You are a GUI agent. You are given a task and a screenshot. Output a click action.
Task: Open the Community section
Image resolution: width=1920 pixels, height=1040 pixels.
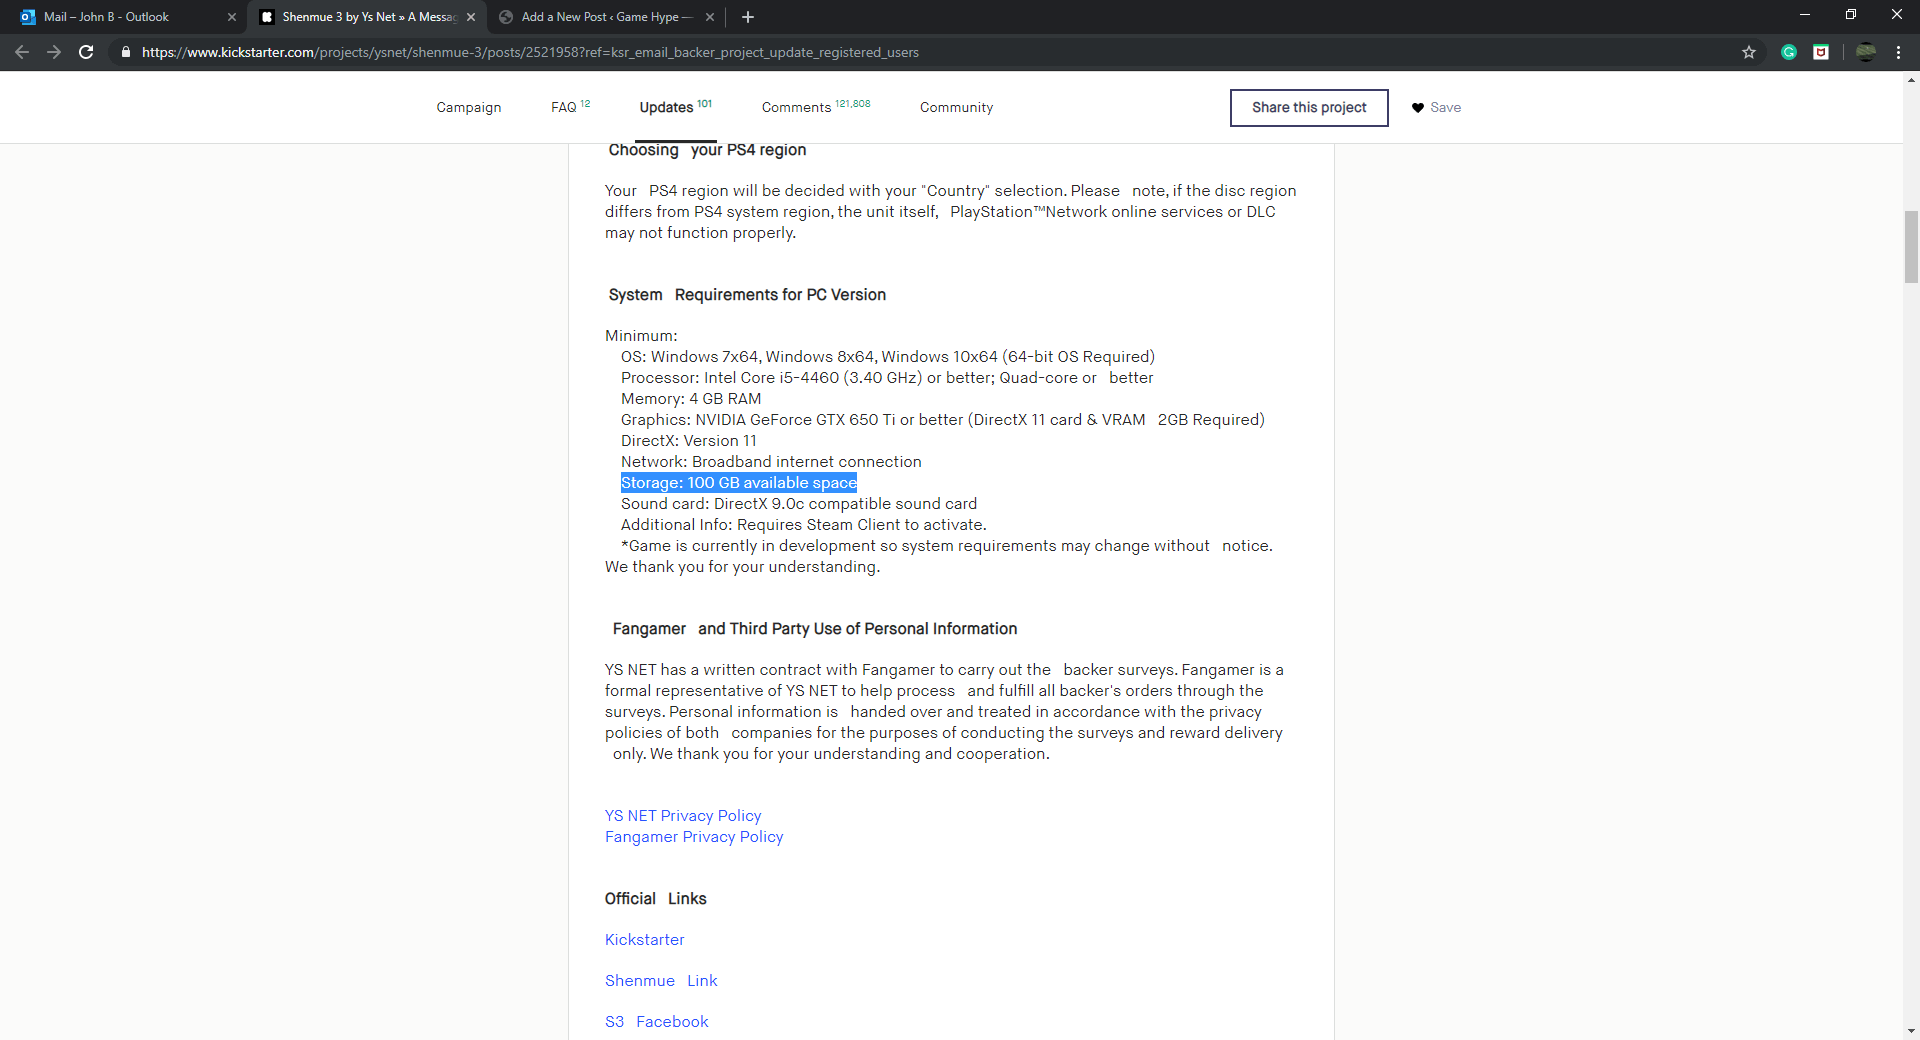point(957,107)
